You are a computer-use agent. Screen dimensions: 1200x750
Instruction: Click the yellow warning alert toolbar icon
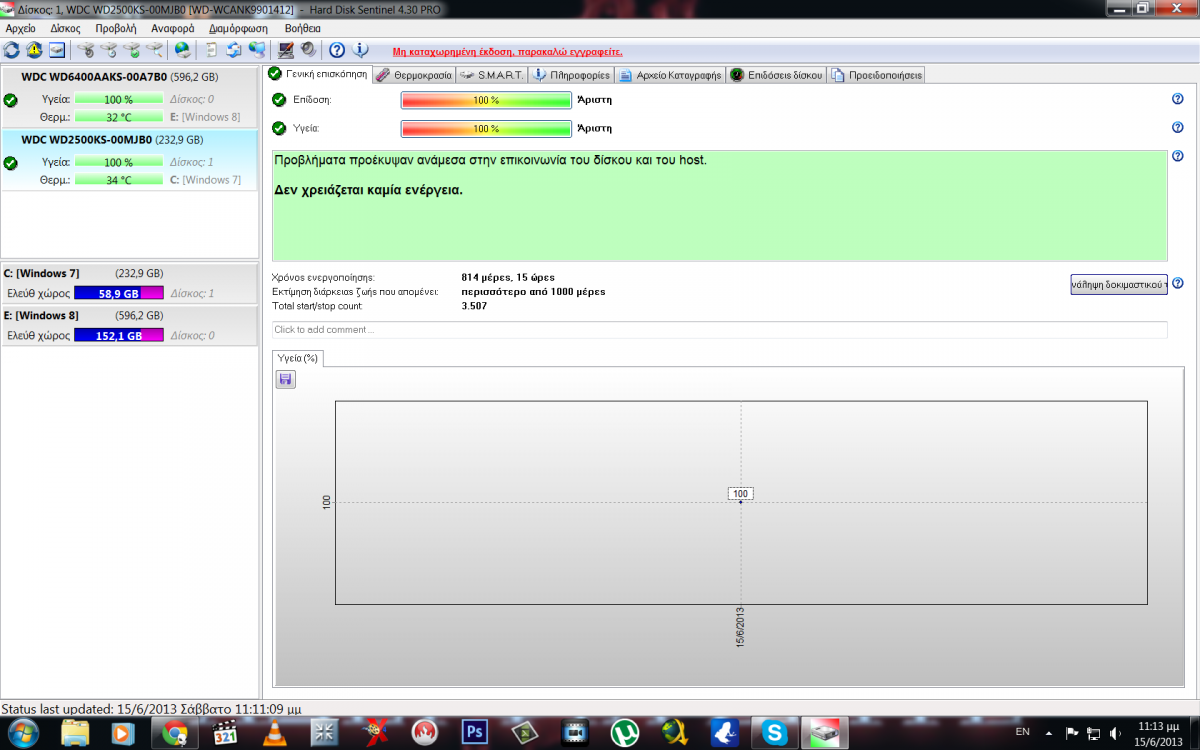(x=34, y=49)
